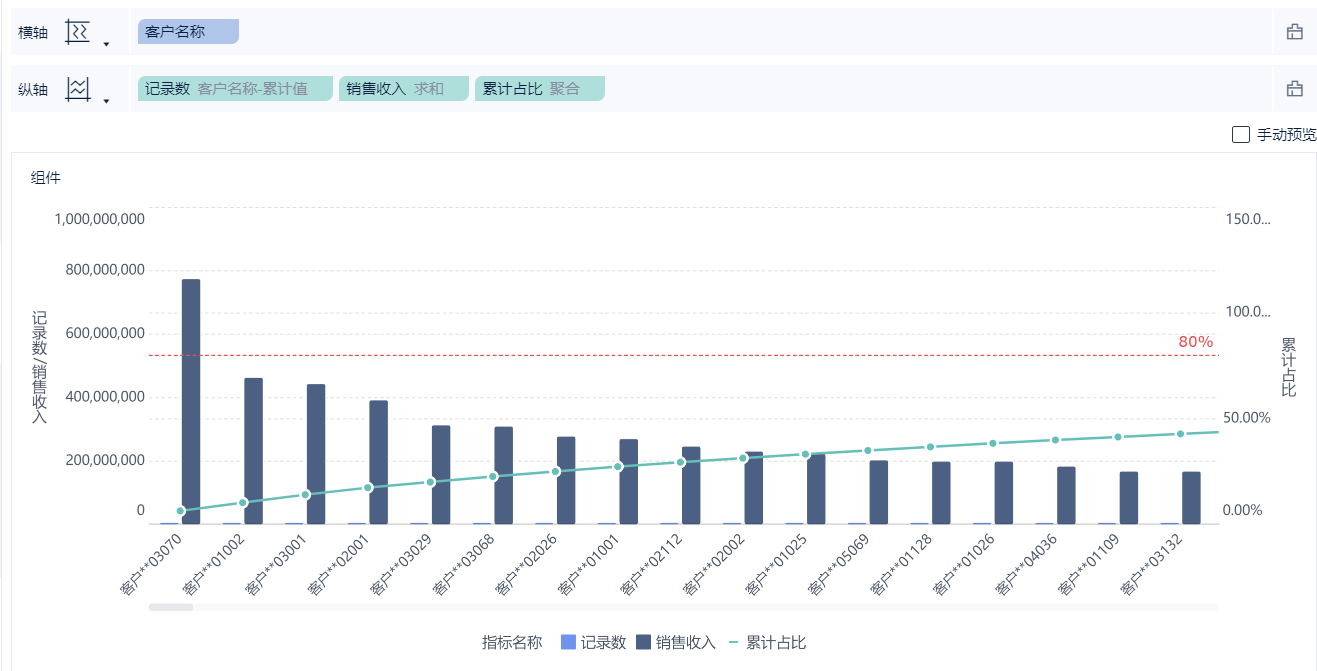Click the 记录数 客户名称-累计值 field pill
Screen dimensions: 1317x671
point(234,89)
